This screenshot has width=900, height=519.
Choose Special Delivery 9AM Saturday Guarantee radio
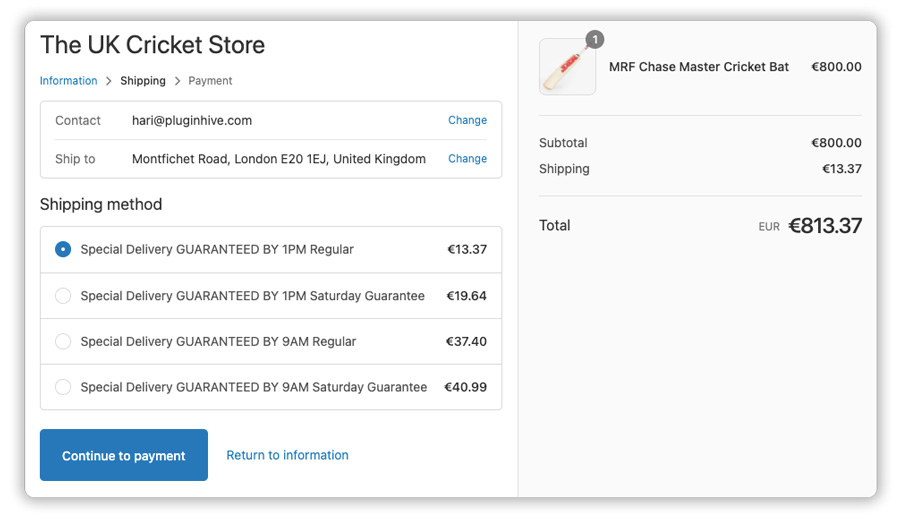[63, 387]
